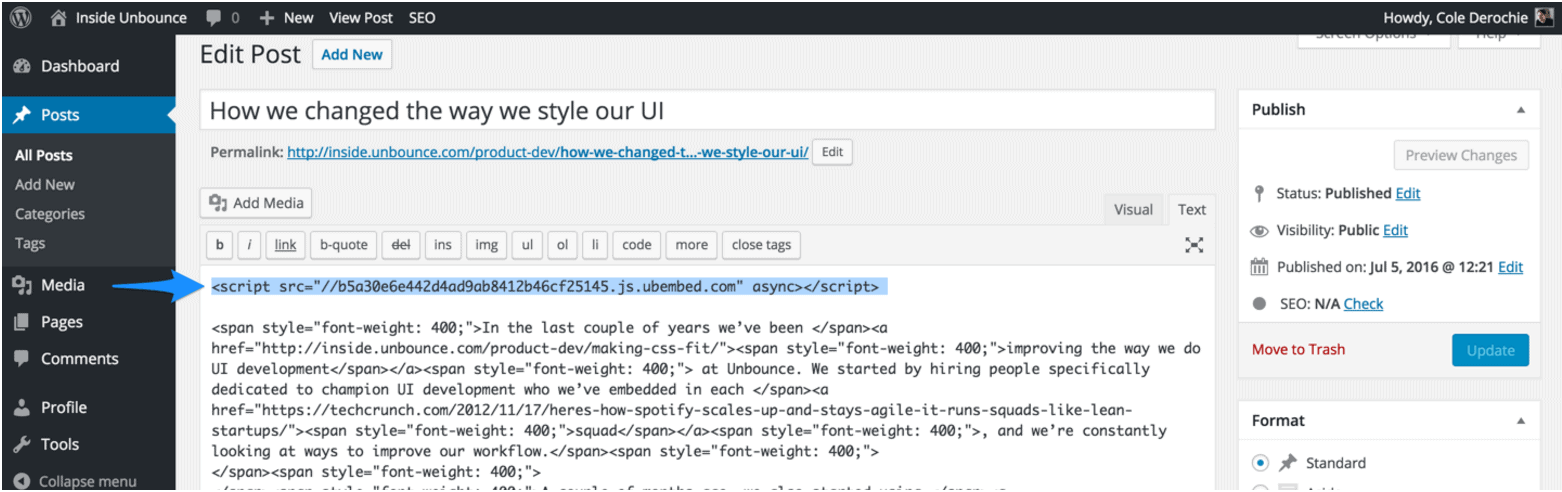
Task: Open All Posts submenu item
Action: pos(44,155)
